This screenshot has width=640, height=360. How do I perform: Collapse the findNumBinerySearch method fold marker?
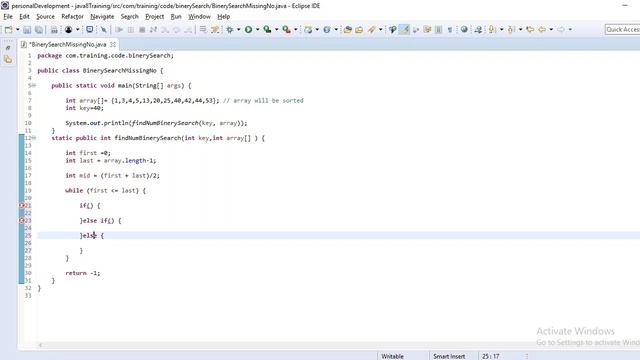tap(34, 138)
